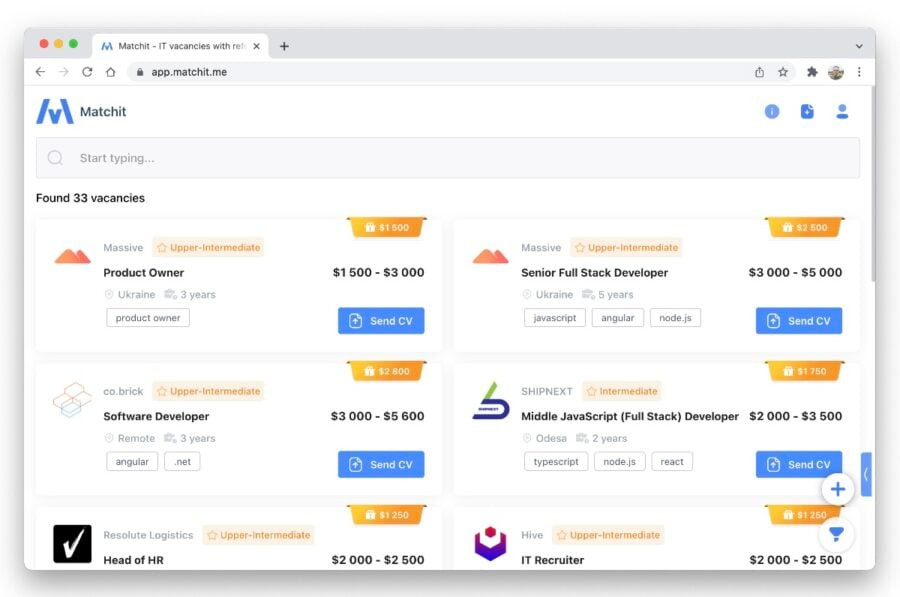Click the share icon in address bar
The height and width of the screenshot is (597, 900).
tap(759, 72)
